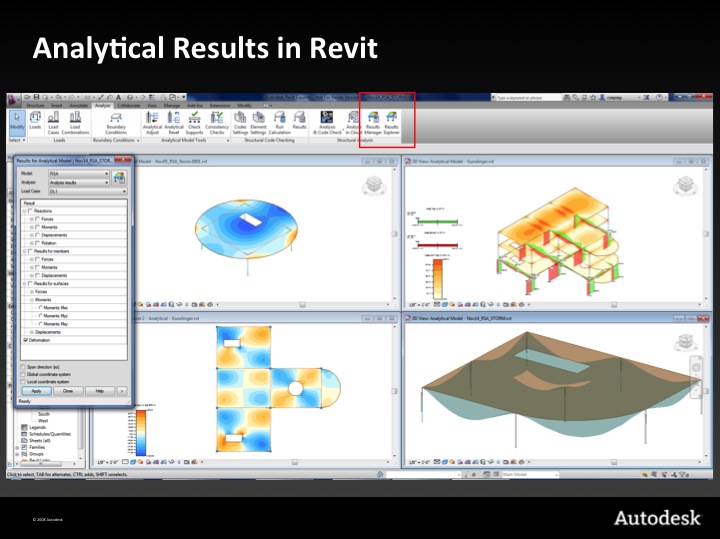The width and height of the screenshot is (720, 539).
Task: Expand Groups in project browser
Action: click(x=17, y=454)
